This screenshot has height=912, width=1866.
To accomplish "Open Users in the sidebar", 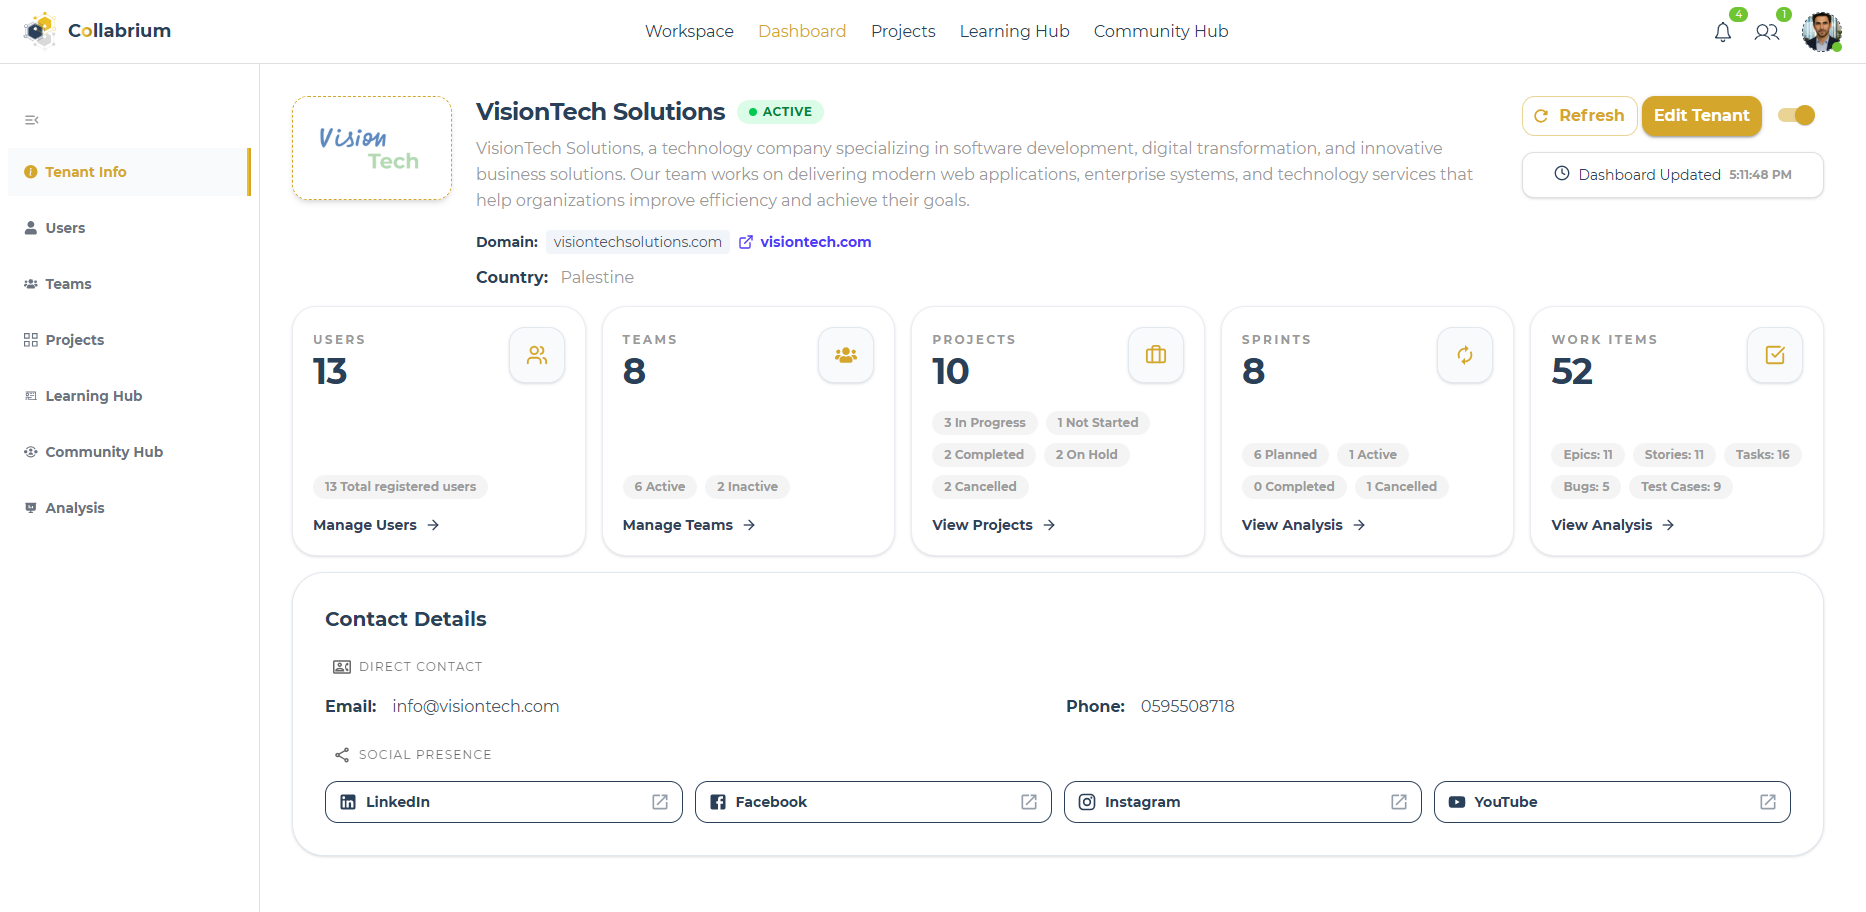I will 129,228.
